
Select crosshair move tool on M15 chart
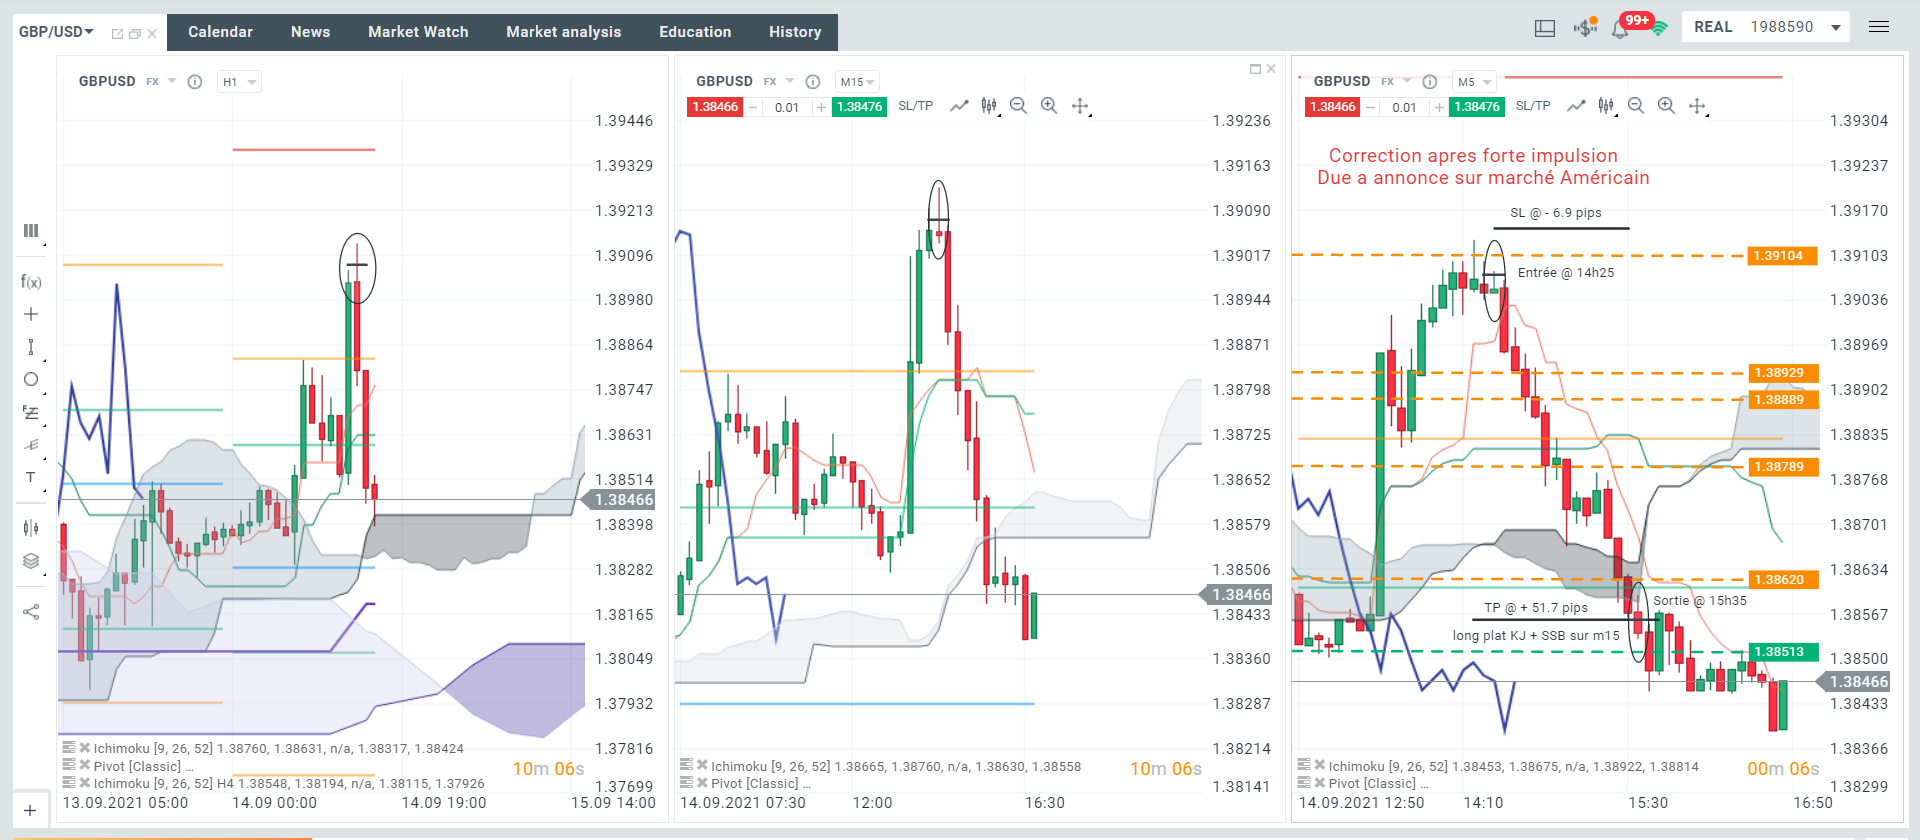[x=1080, y=106]
